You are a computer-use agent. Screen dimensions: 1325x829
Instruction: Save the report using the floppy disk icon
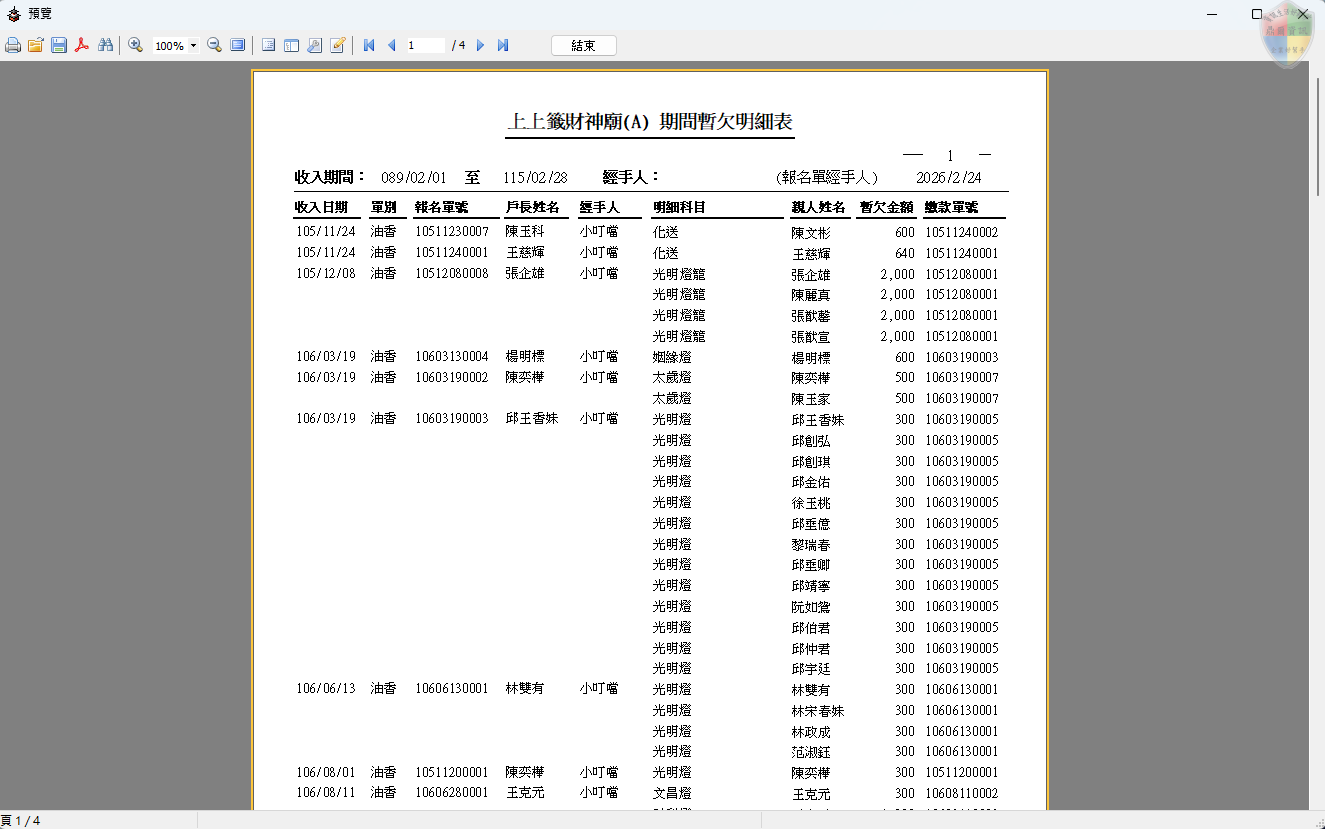tap(59, 45)
